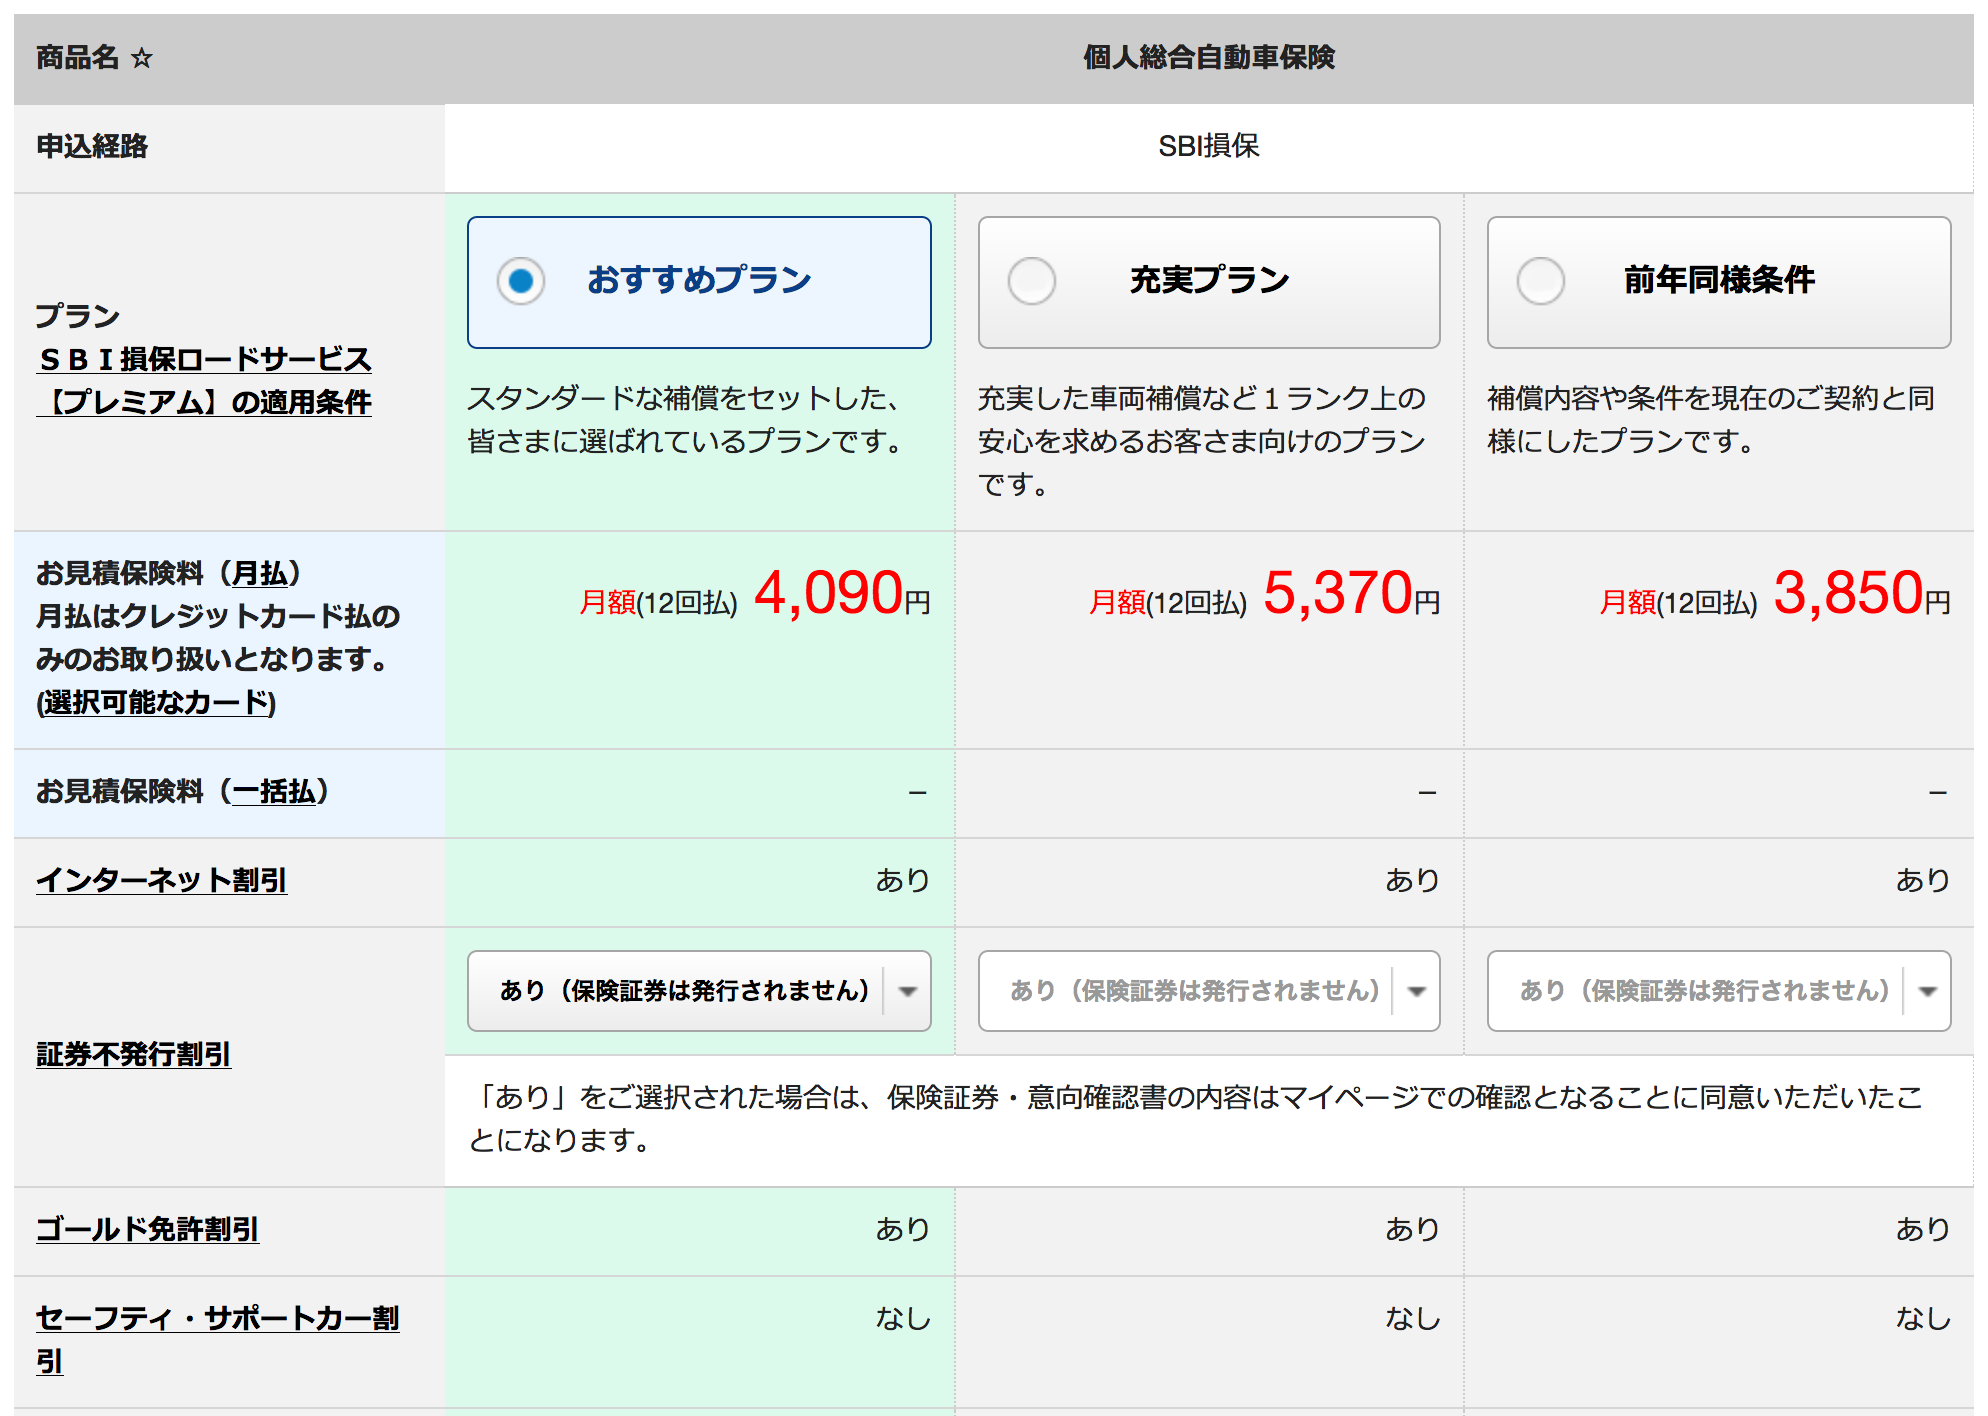Click dropdown arrow icon in 前年同様条件 column
The image size is (1988, 1416).
click(x=1928, y=991)
